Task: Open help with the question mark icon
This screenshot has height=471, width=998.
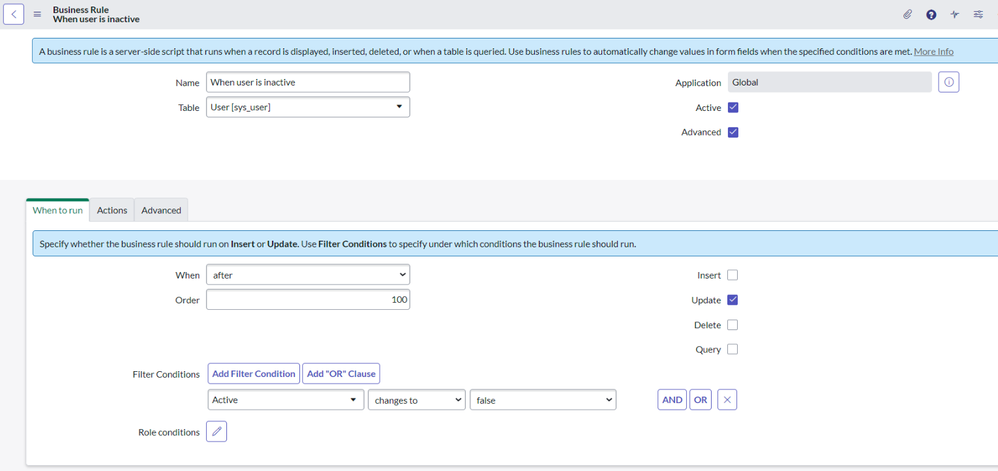Action: [x=931, y=15]
